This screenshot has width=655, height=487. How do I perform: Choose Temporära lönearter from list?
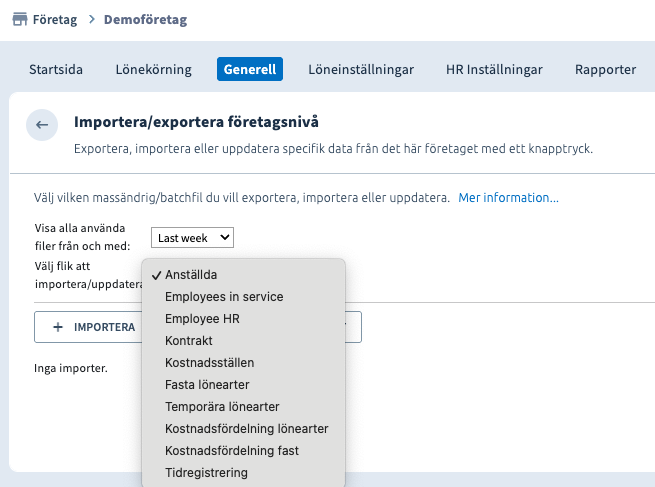(222, 407)
